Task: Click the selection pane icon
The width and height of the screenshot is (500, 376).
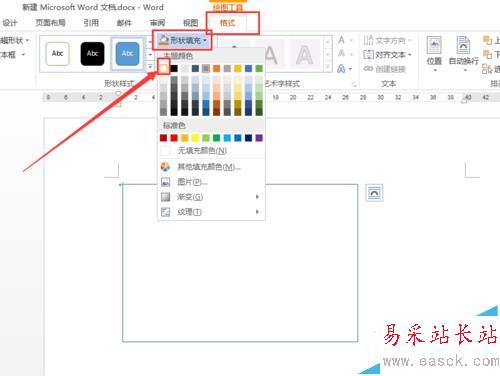Action: tap(487, 69)
